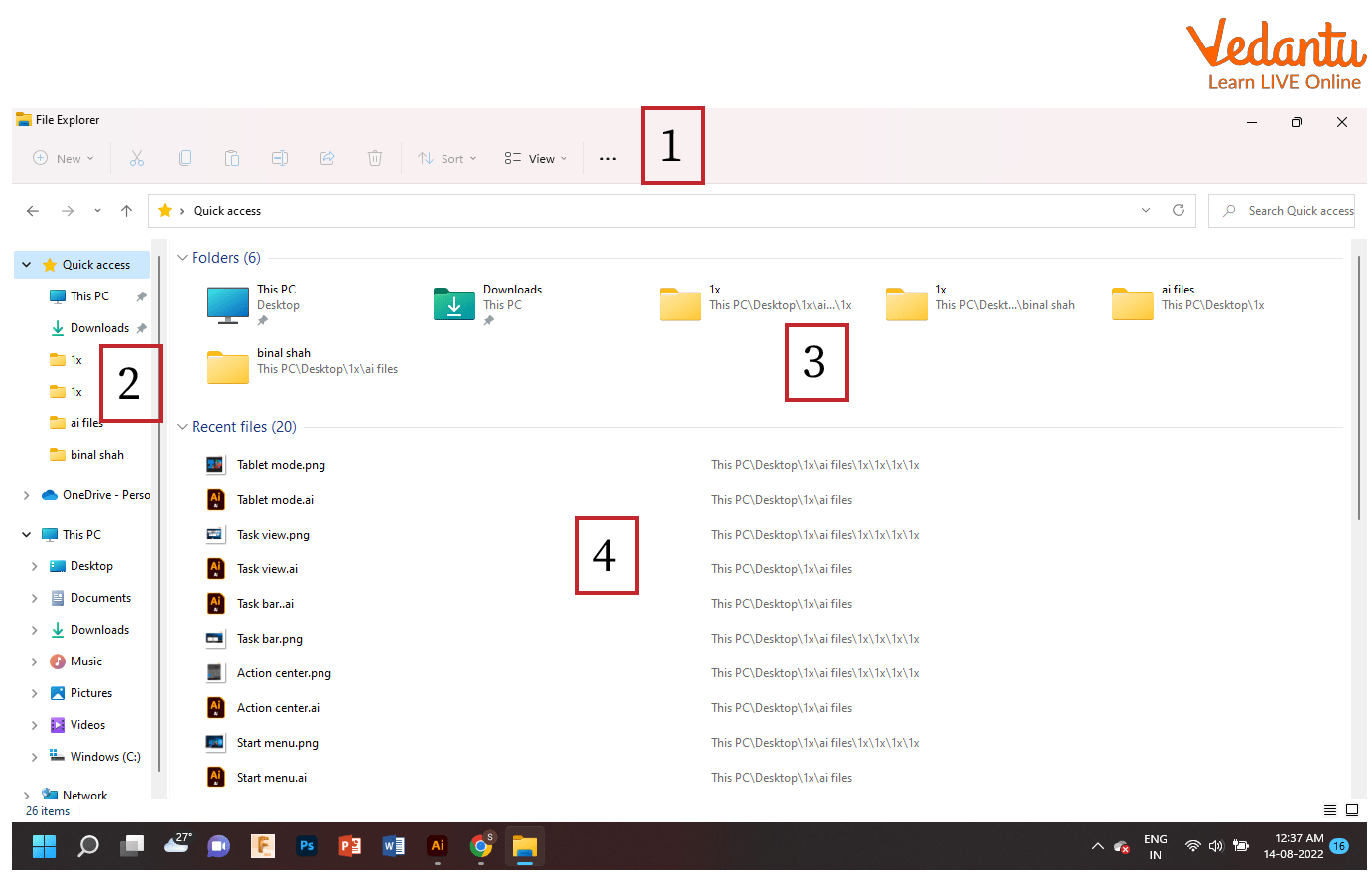Click the Share icon in toolbar
This screenshot has height=886, width=1372.
click(x=327, y=158)
